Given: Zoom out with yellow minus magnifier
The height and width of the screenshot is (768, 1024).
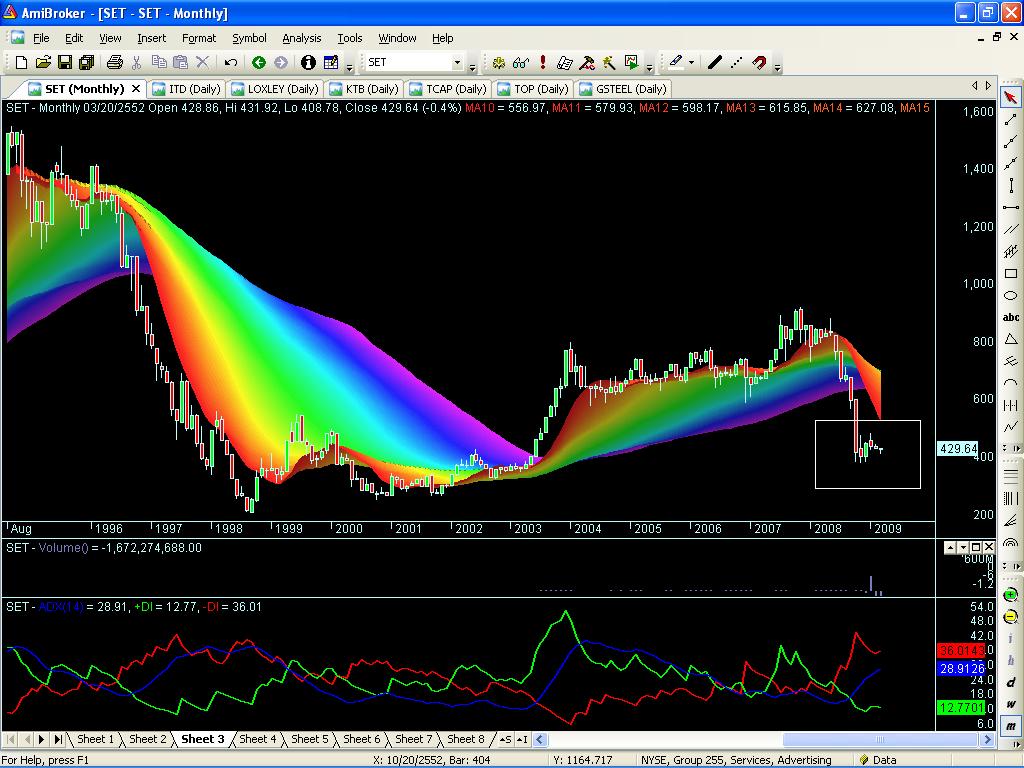Looking at the screenshot, I should click(1011, 616).
